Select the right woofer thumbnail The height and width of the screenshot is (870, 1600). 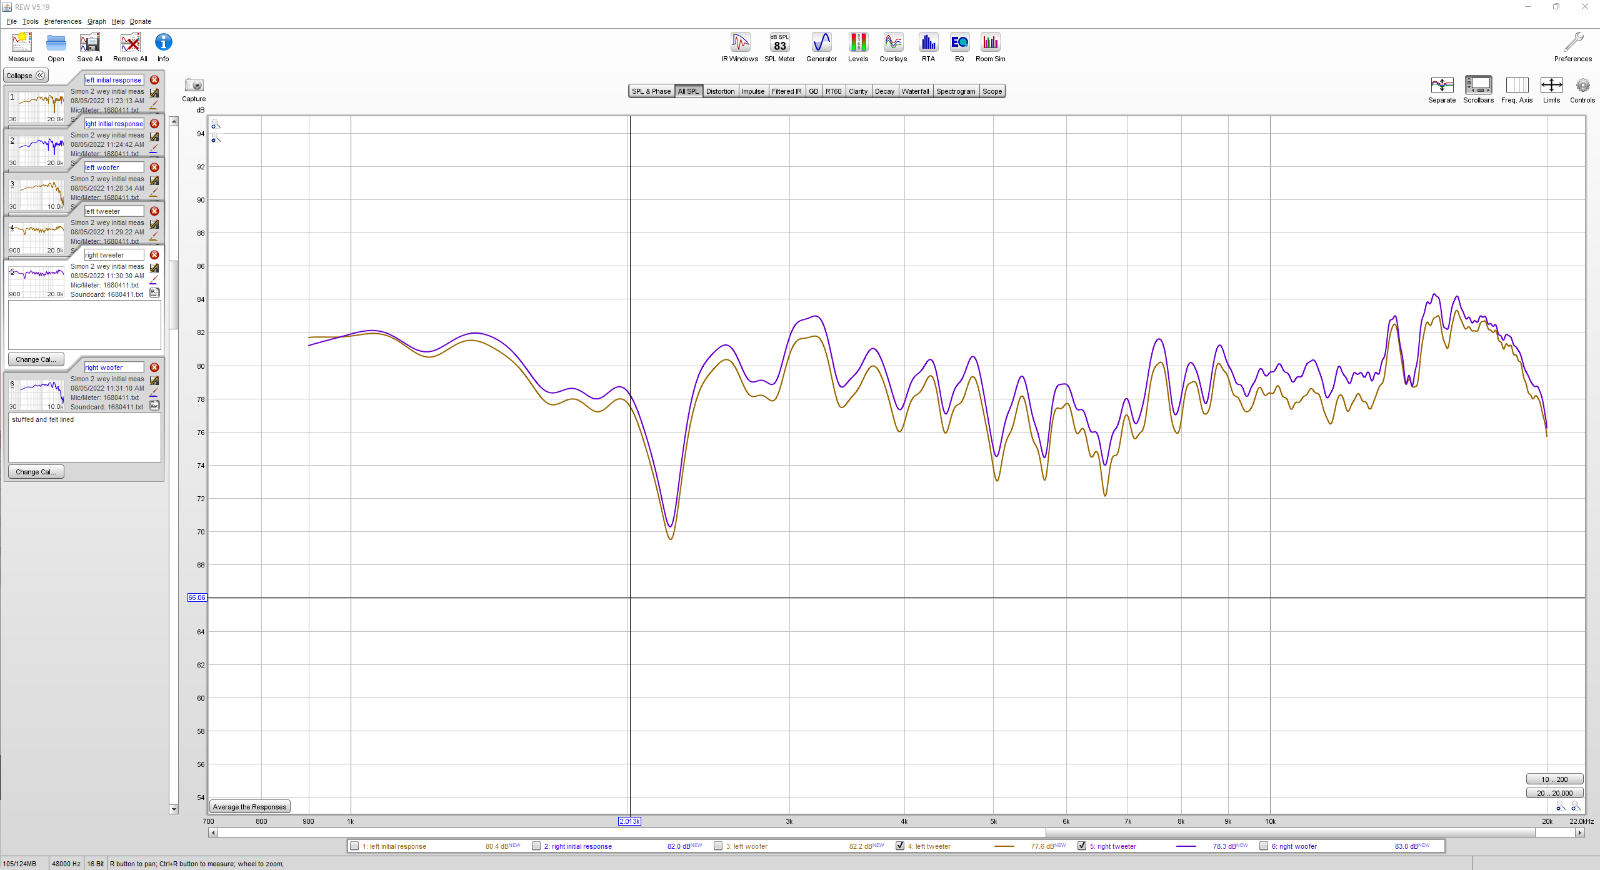pyautogui.click(x=36, y=393)
